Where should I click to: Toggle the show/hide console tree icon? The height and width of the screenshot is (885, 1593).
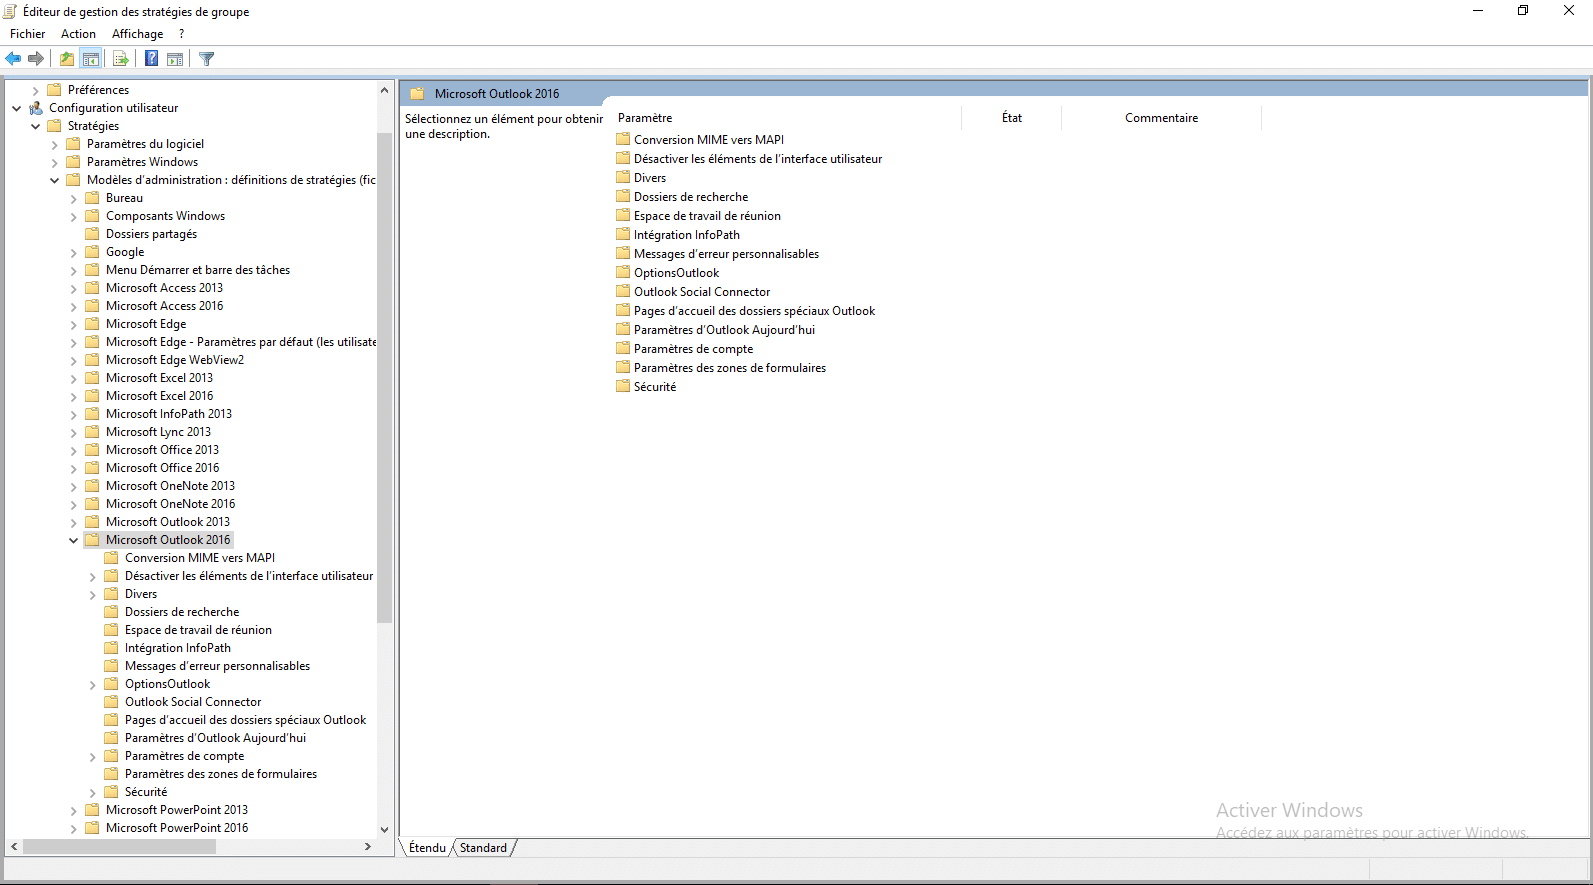click(x=91, y=59)
